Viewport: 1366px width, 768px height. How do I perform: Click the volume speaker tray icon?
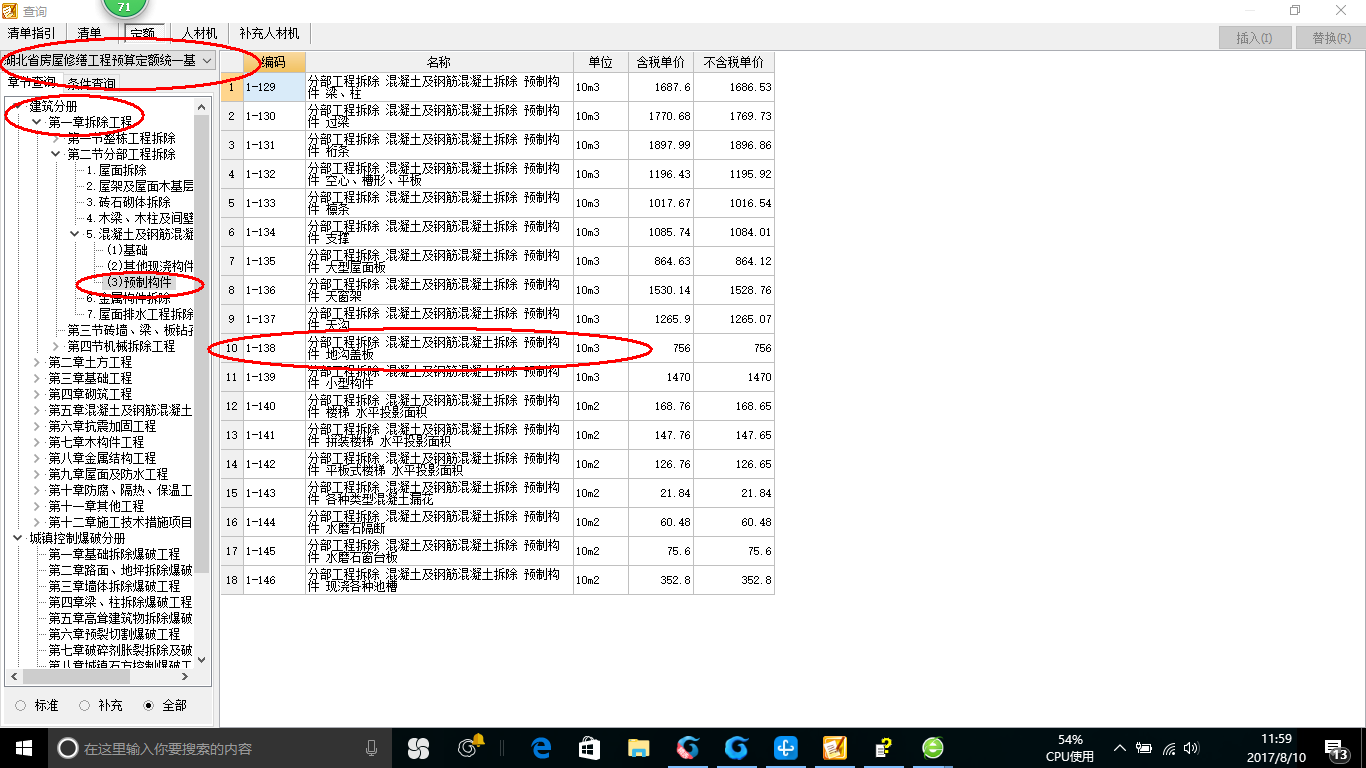coord(1191,748)
